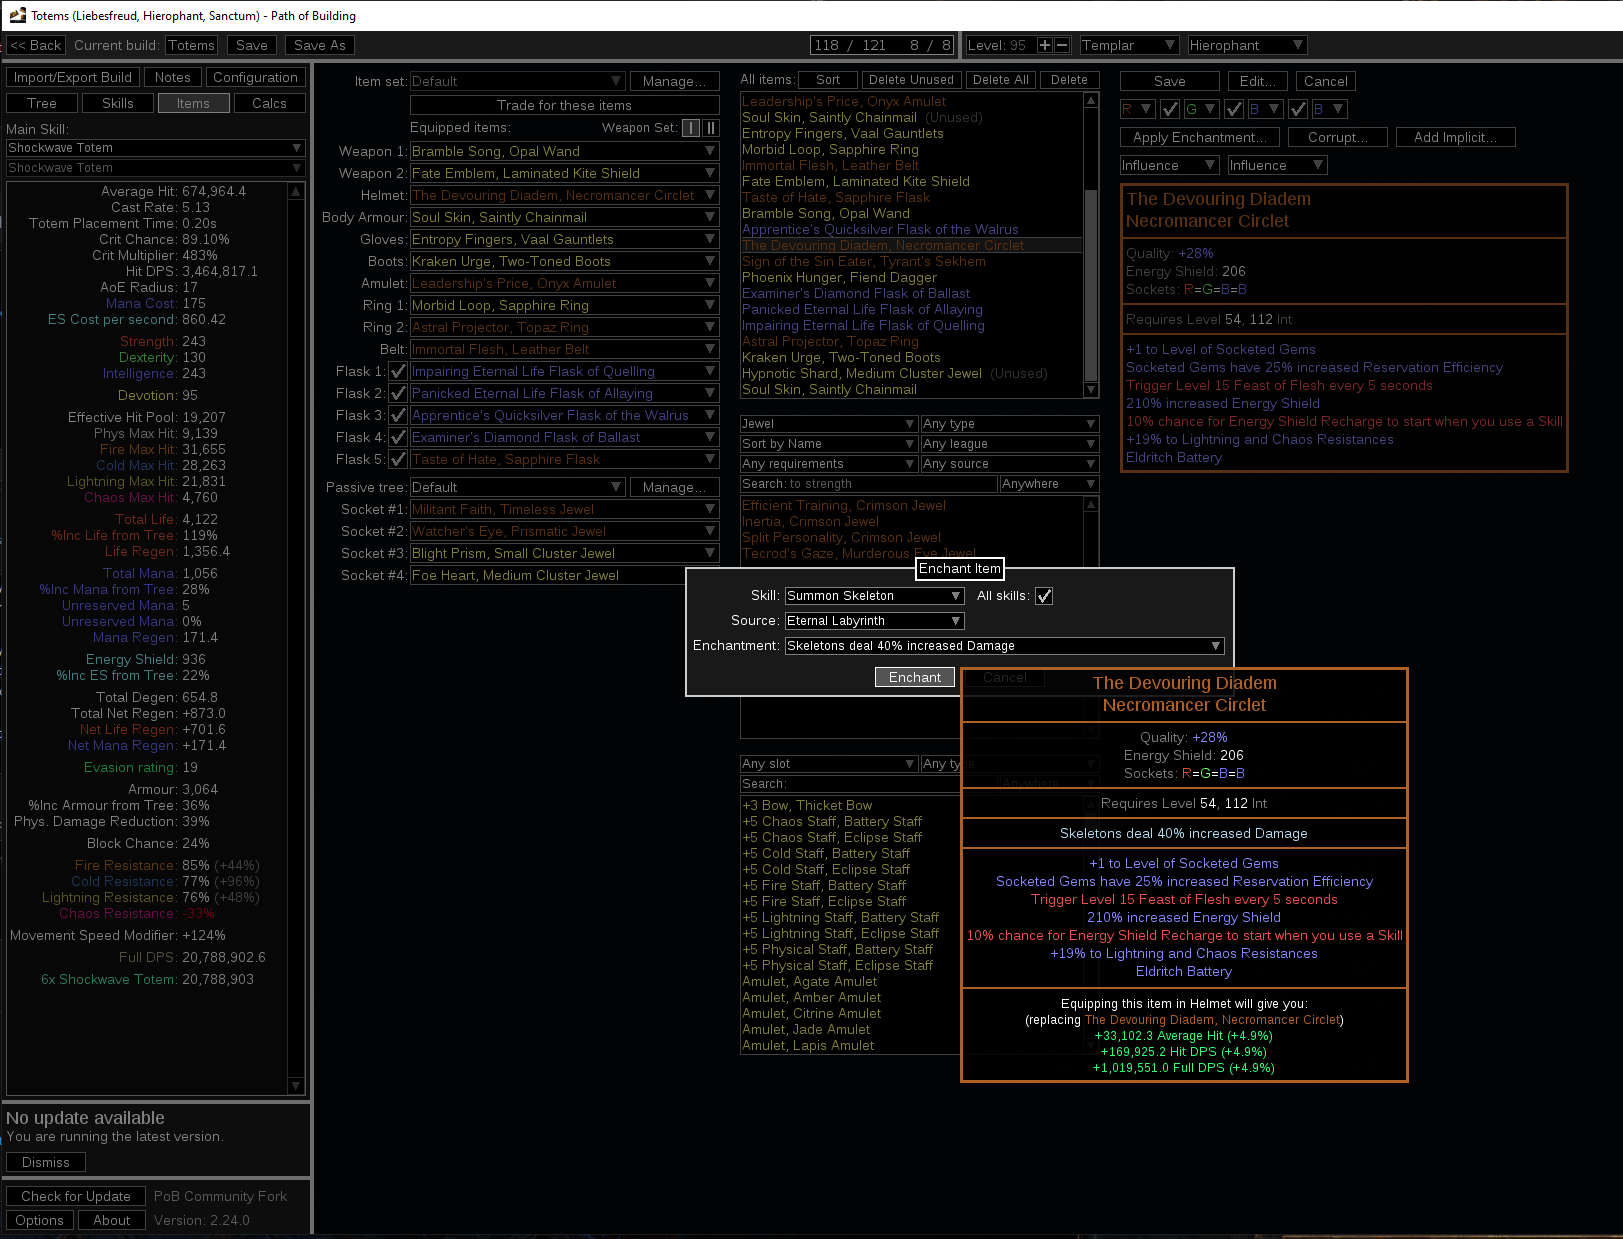
Task: Open the Body Armour Soul Skin dropdown
Action: (x=565, y=217)
